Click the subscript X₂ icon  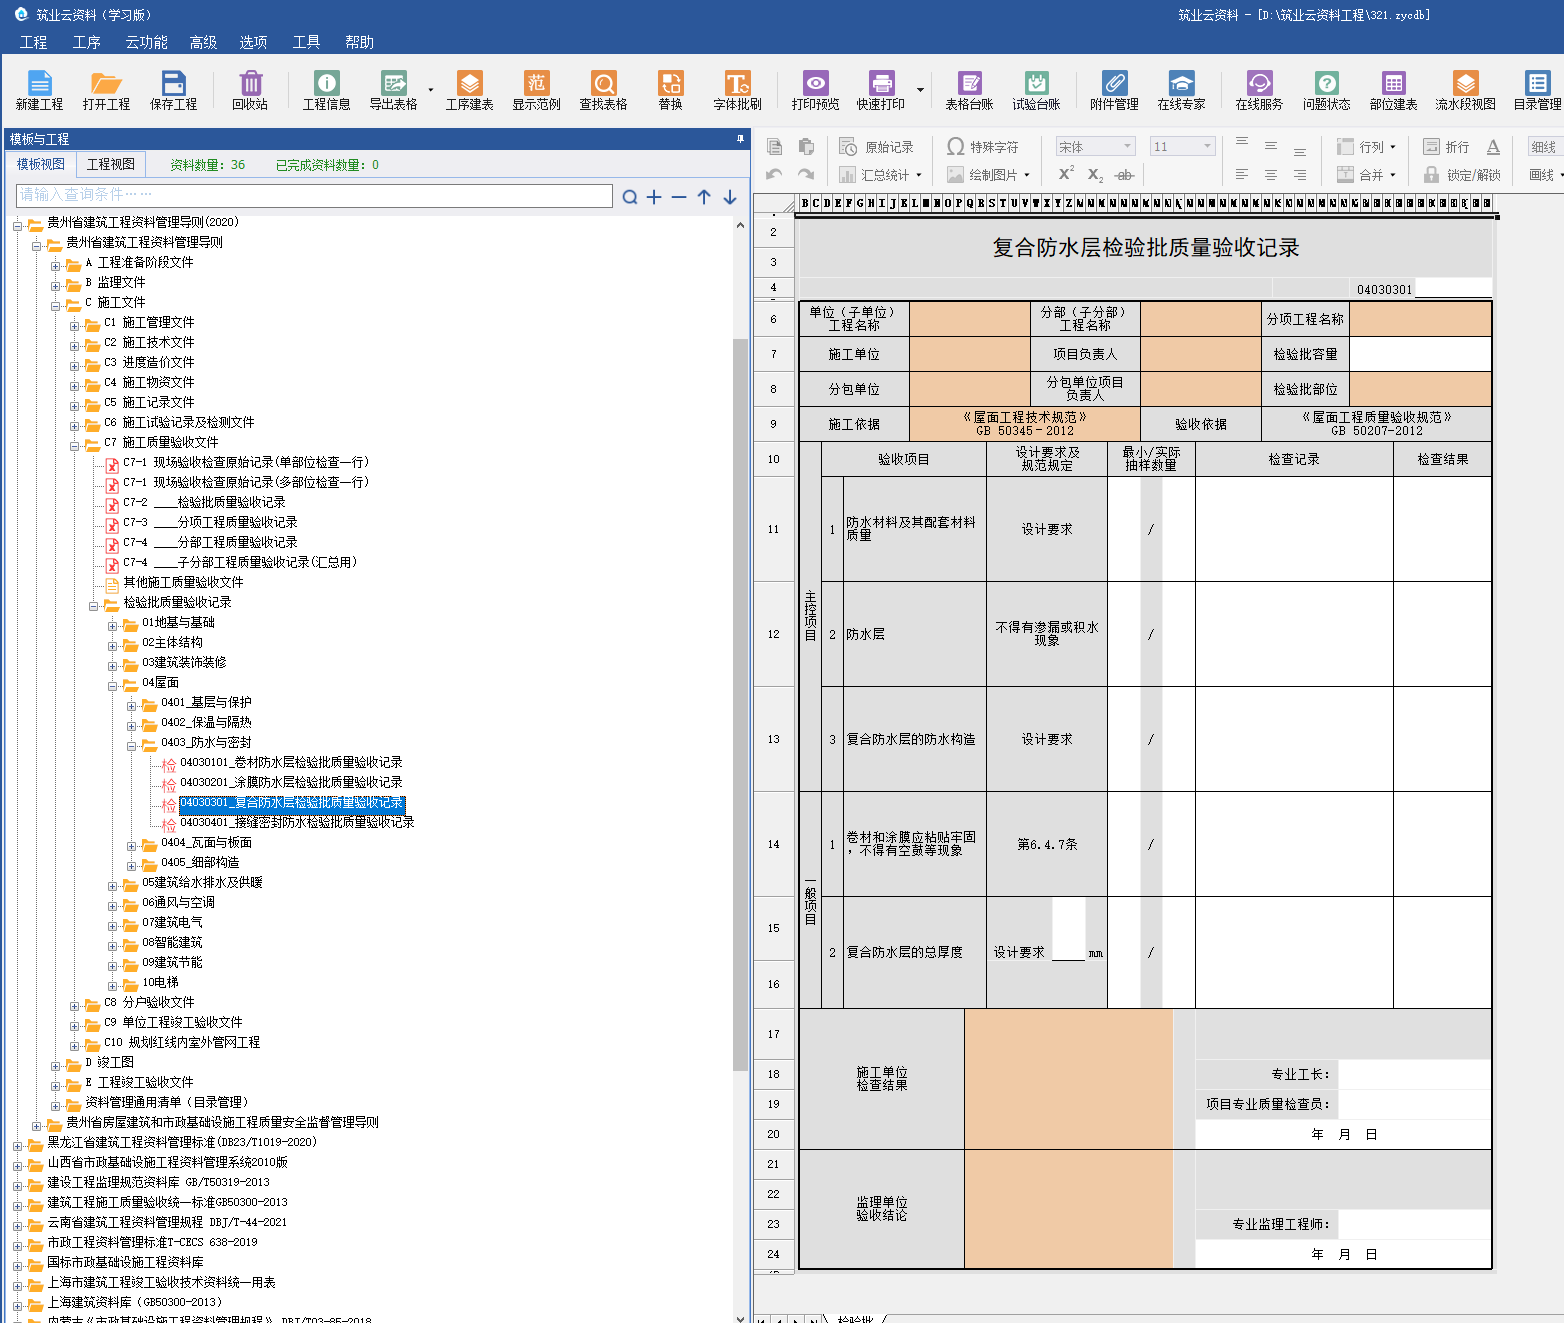1095,175
